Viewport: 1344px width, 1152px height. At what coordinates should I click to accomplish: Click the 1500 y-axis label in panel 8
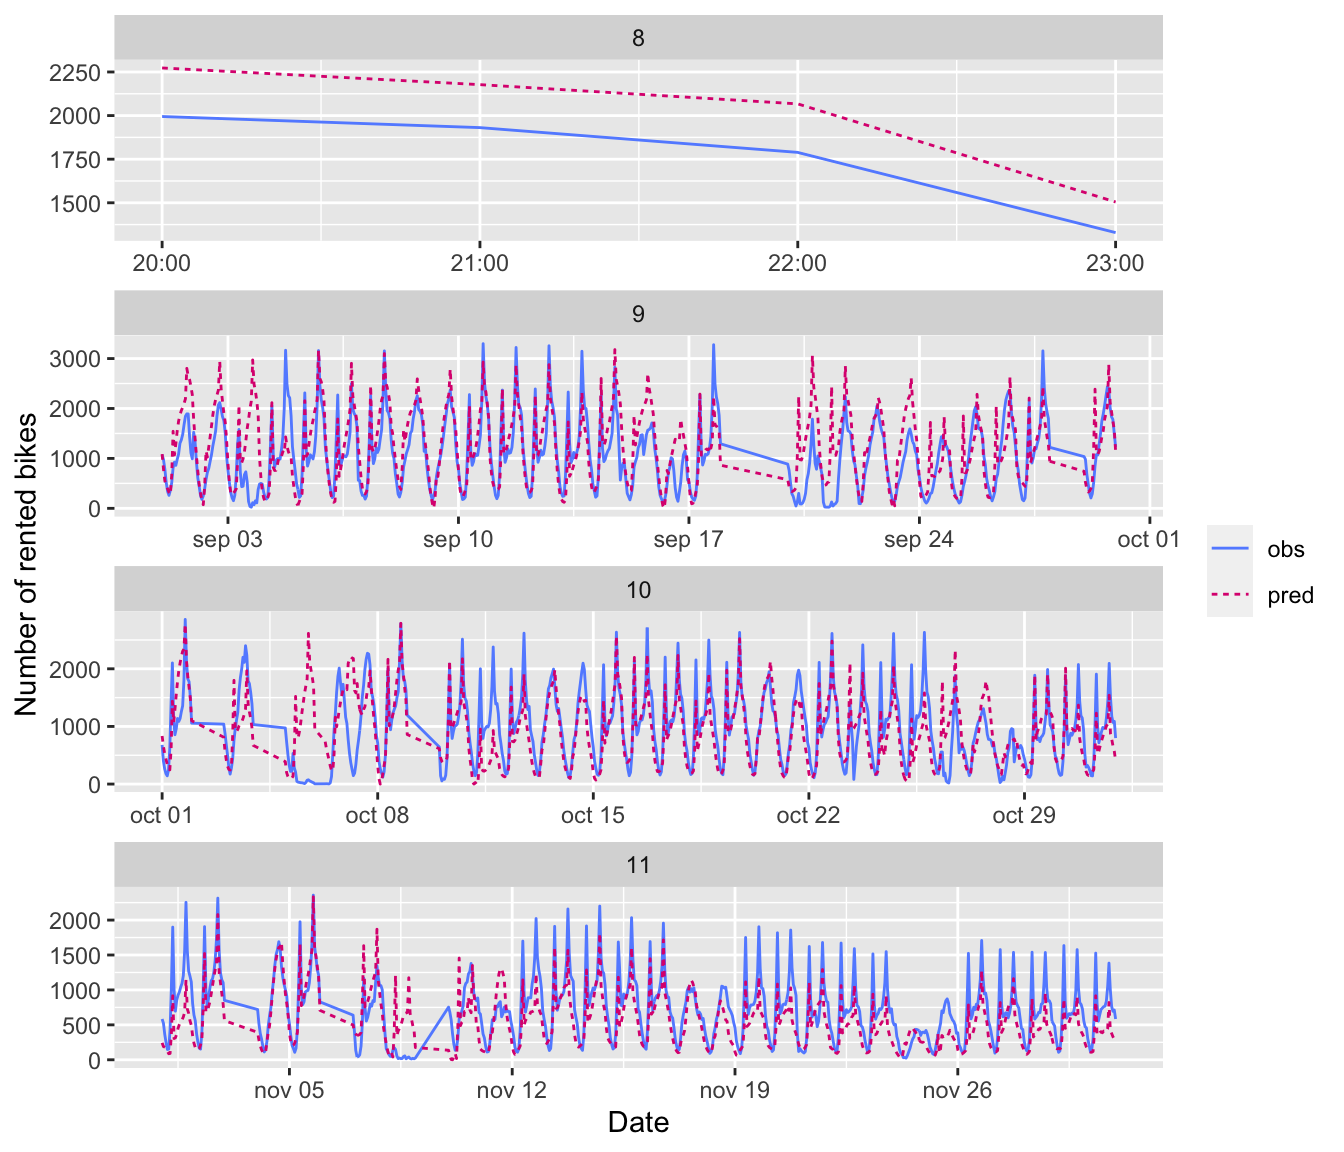coord(74,204)
